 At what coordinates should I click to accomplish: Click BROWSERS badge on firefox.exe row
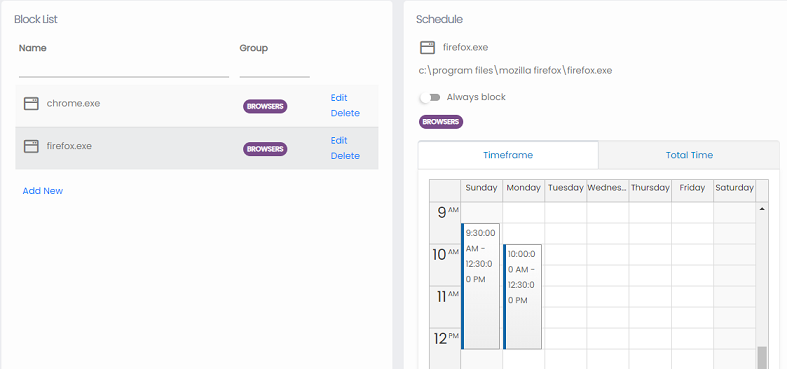tap(265, 149)
